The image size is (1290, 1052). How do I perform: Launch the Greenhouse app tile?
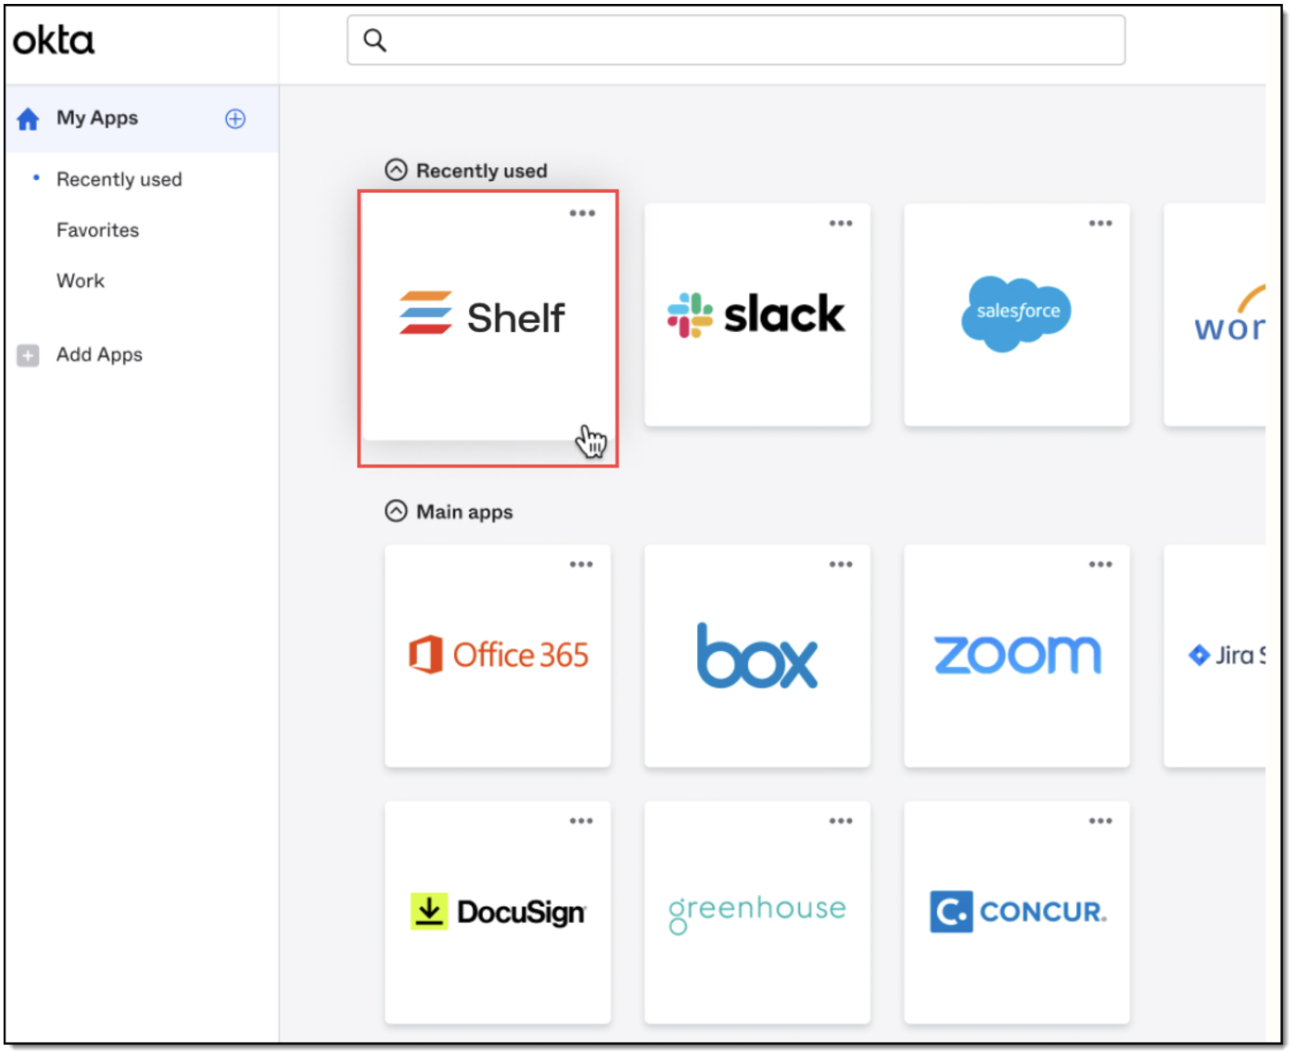click(757, 912)
